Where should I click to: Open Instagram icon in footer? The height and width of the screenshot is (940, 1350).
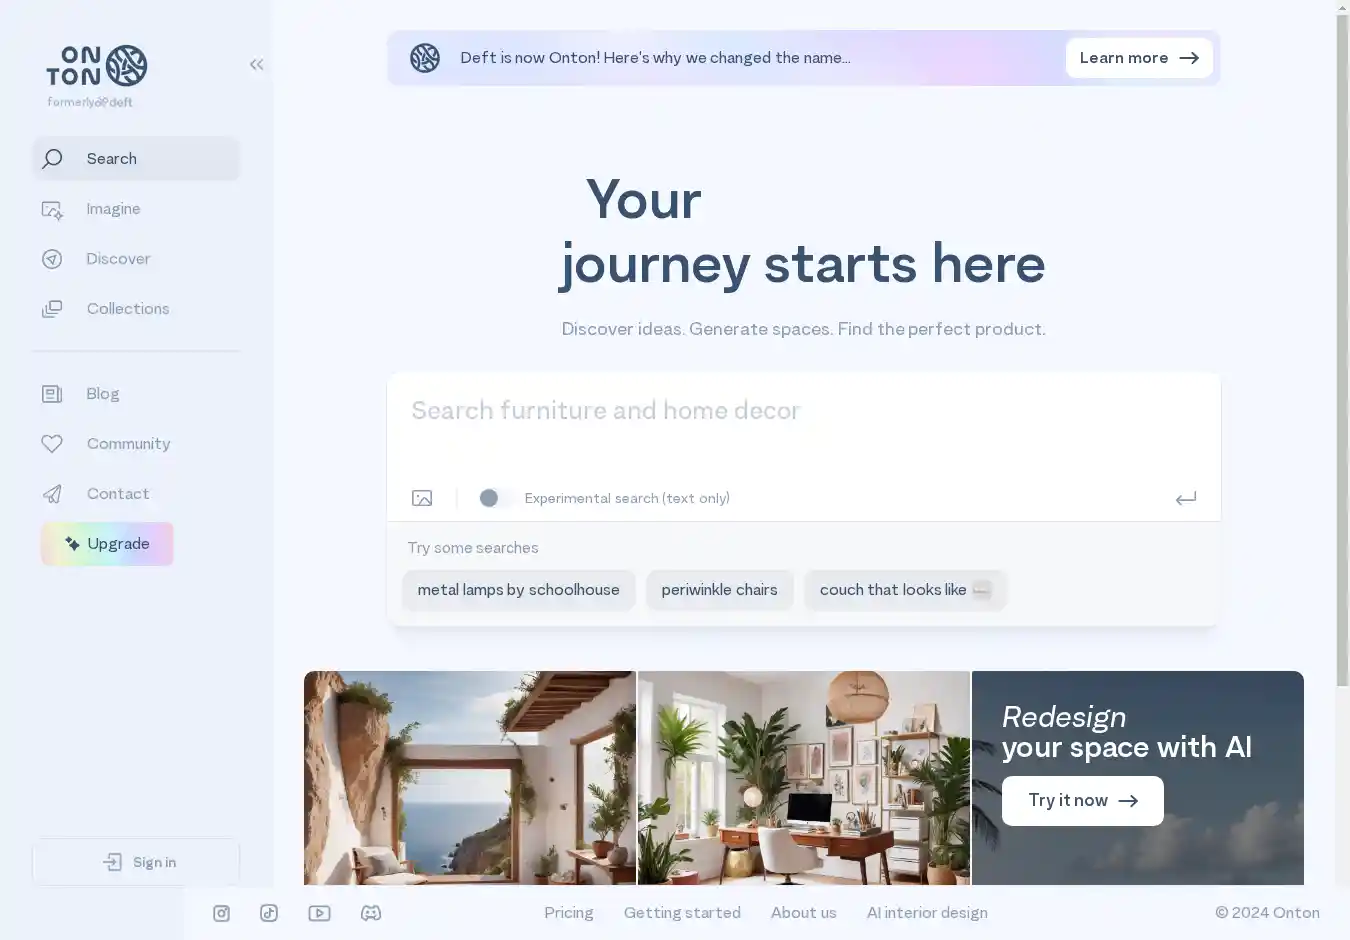pos(222,913)
